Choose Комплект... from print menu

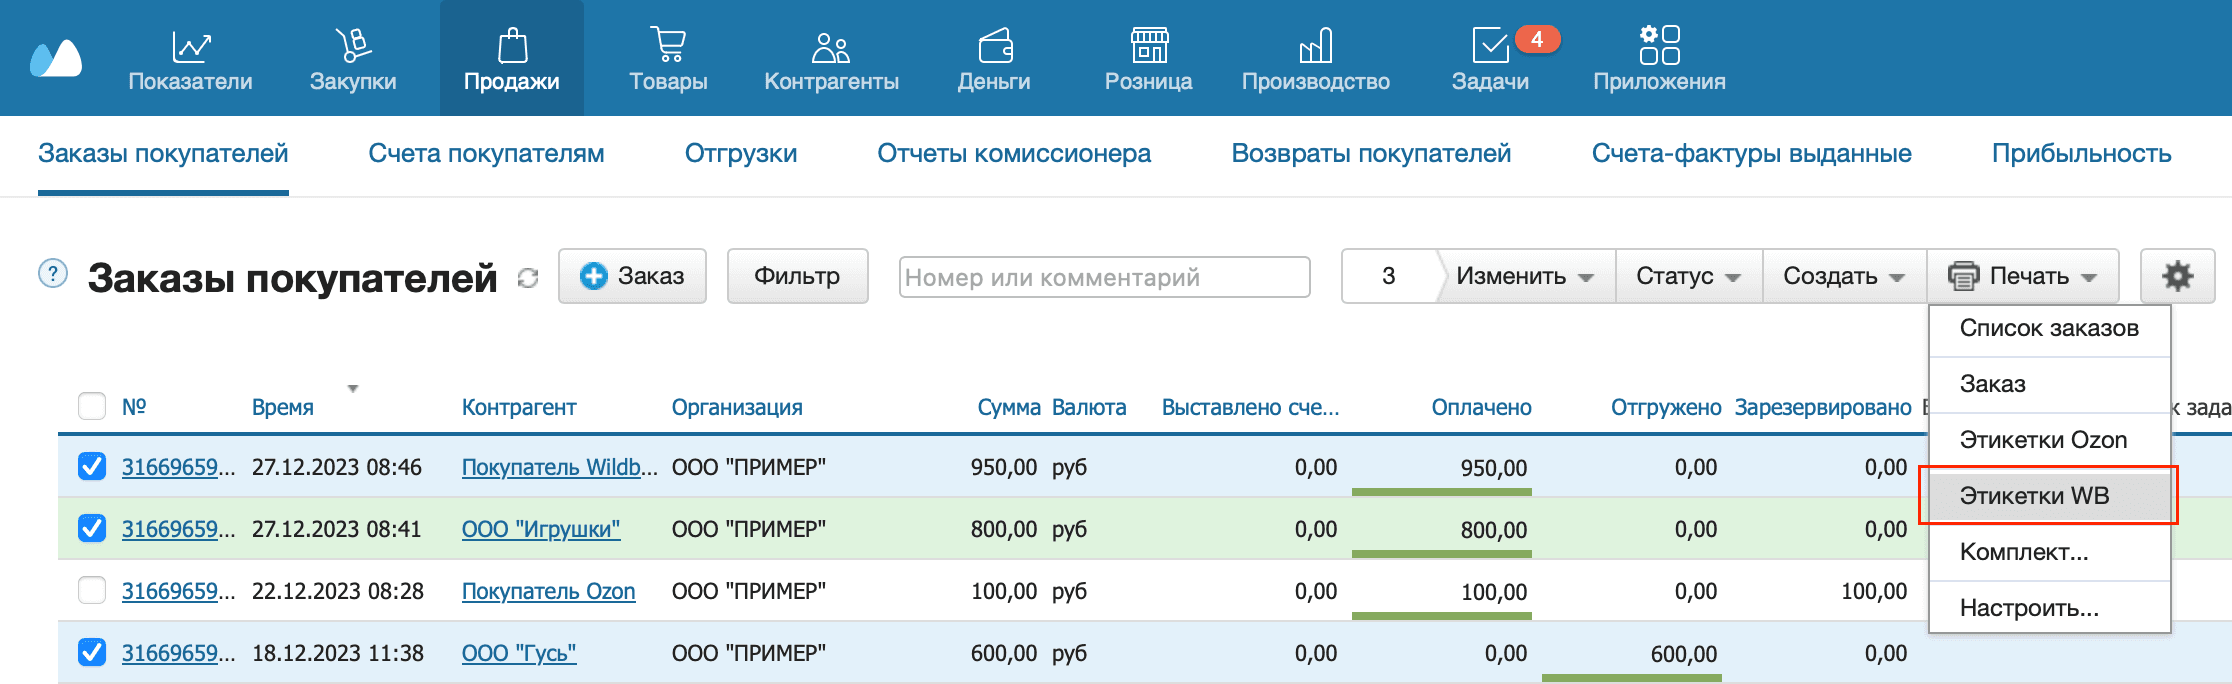point(2050,552)
